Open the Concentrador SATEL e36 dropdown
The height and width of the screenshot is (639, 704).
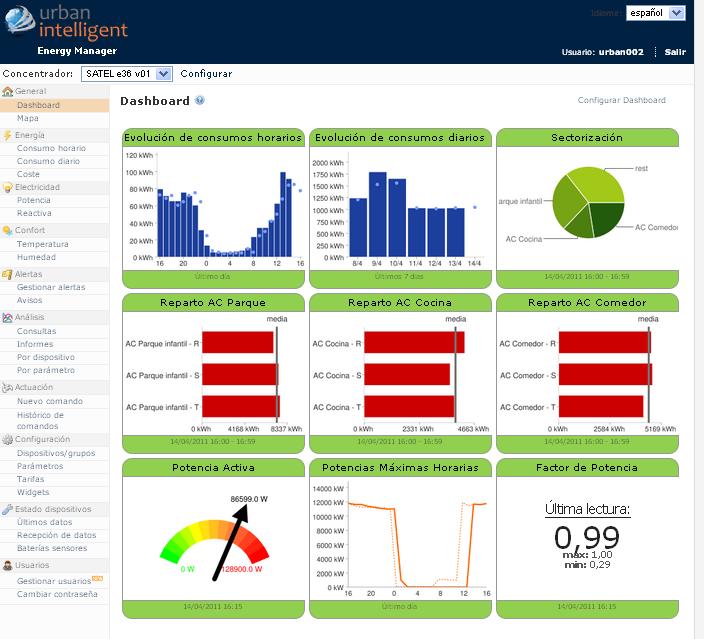click(x=128, y=74)
